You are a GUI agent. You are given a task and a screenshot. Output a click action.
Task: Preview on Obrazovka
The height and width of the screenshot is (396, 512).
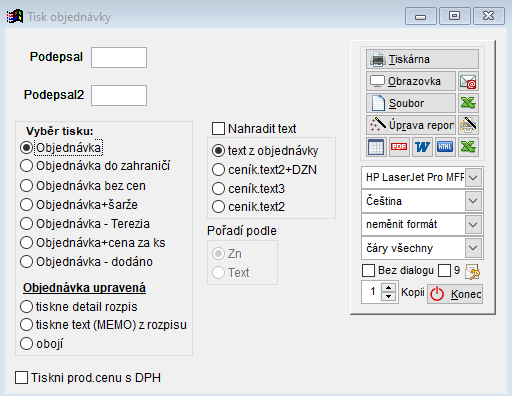click(411, 81)
